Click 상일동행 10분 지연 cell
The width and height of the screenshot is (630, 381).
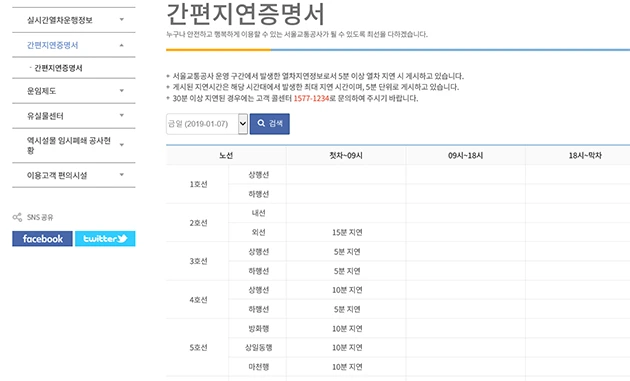tap(347, 348)
